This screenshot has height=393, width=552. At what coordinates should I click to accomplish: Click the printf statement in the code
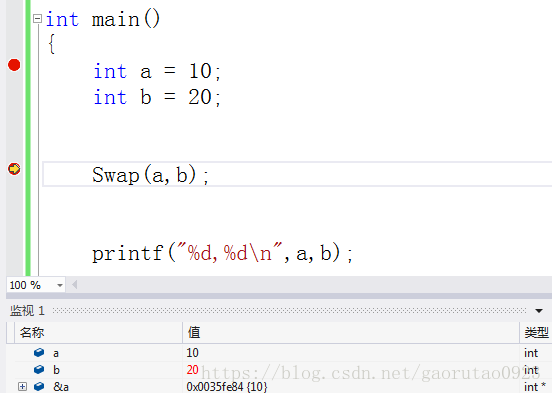pos(222,253)
